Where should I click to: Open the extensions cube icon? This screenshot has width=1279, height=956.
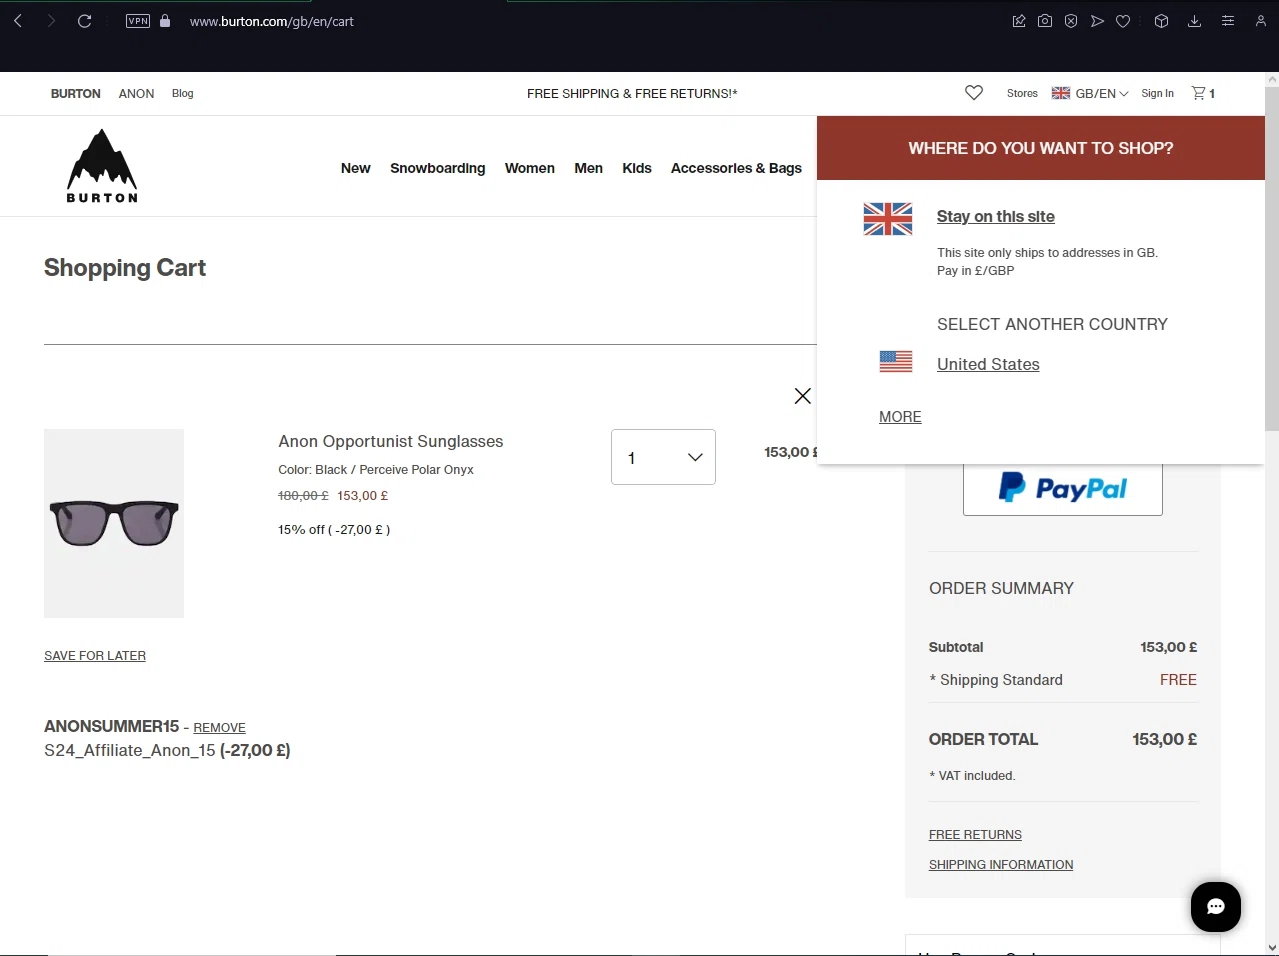1161,21
